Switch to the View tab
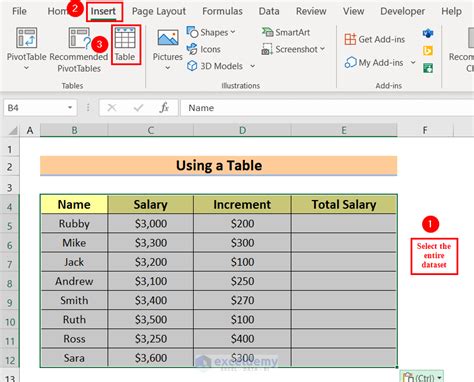 click(354, 11)
